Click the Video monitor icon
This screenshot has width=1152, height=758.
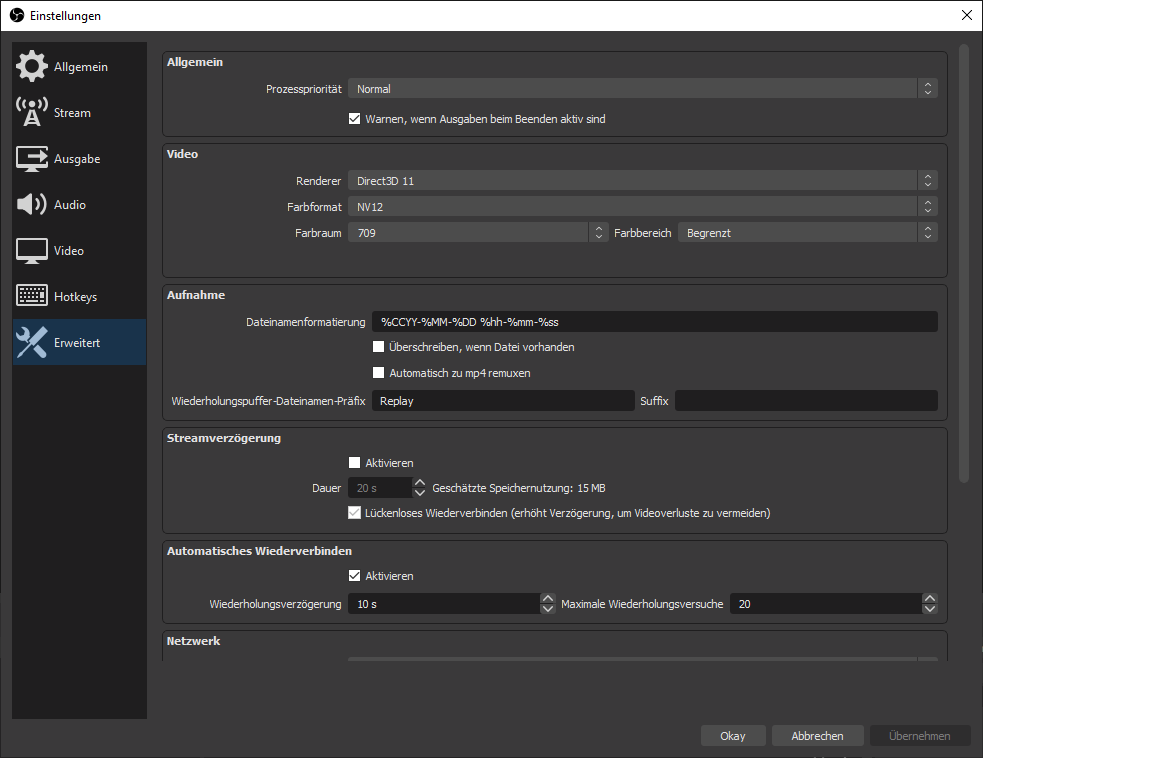tap(32, 250)
